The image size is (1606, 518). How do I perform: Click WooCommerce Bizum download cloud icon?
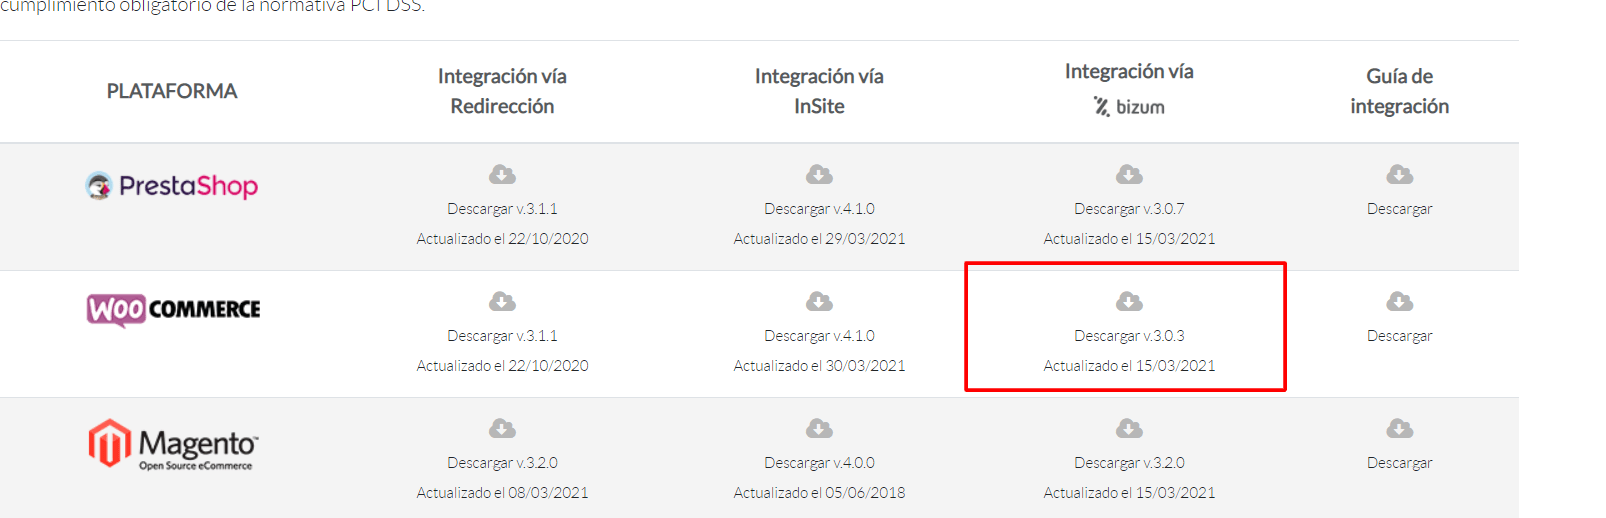click(x=1129, y=302)
